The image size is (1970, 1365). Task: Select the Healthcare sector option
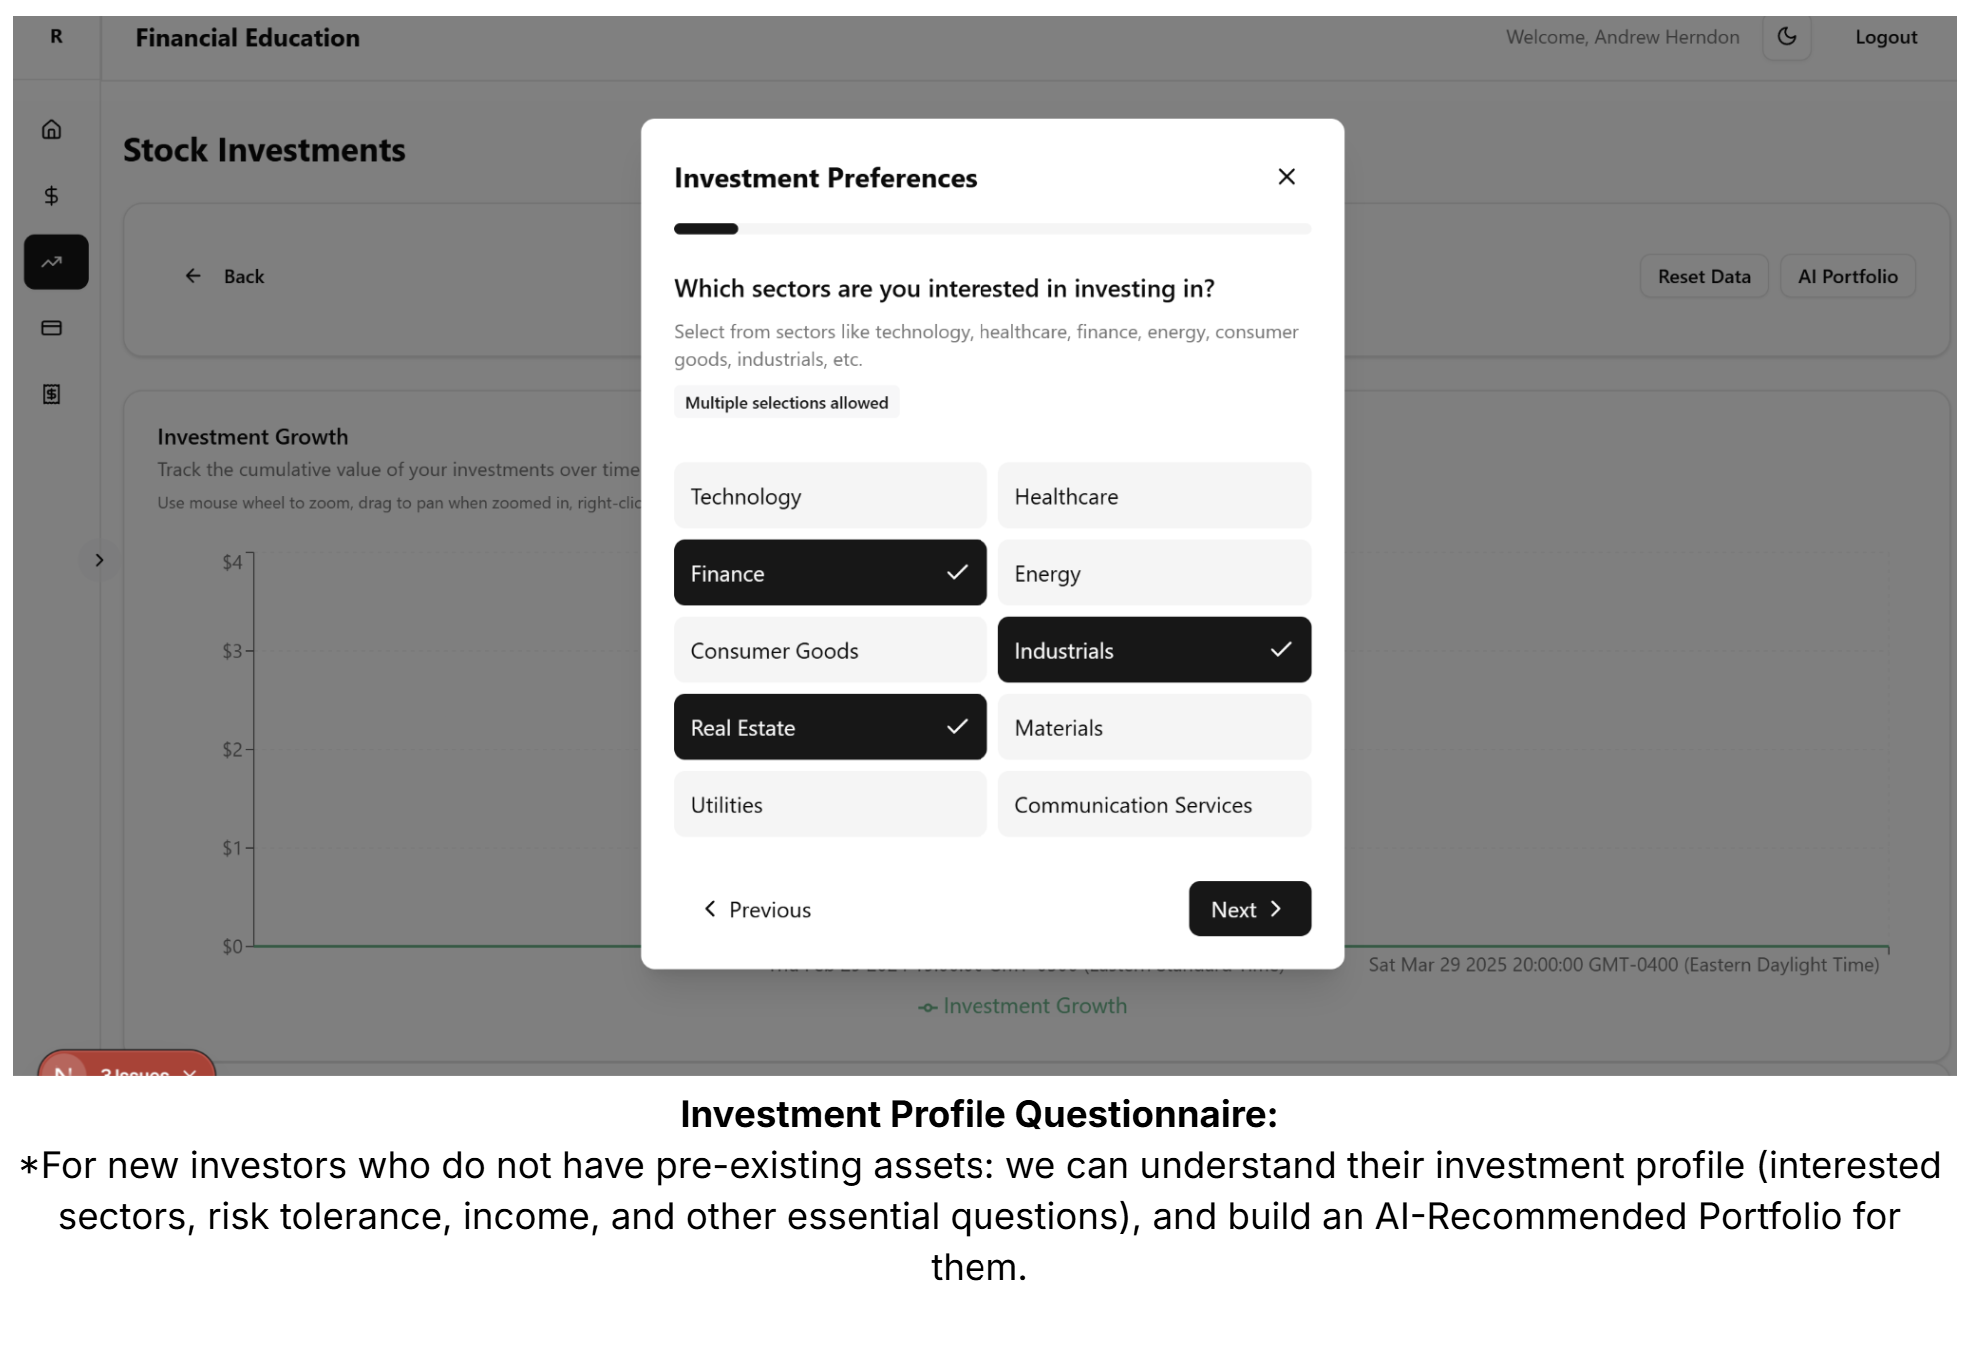click(x=1154, y=496)
